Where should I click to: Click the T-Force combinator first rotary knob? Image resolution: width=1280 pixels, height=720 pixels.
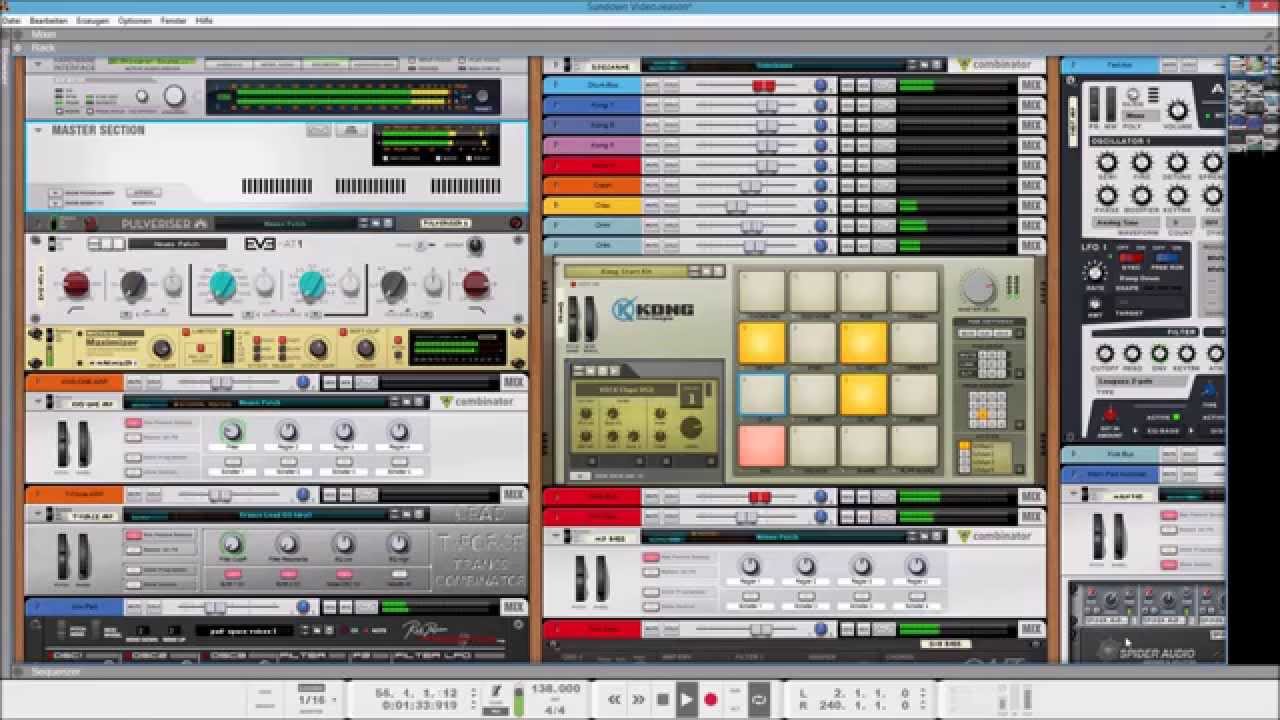click(x=232, y=544)
